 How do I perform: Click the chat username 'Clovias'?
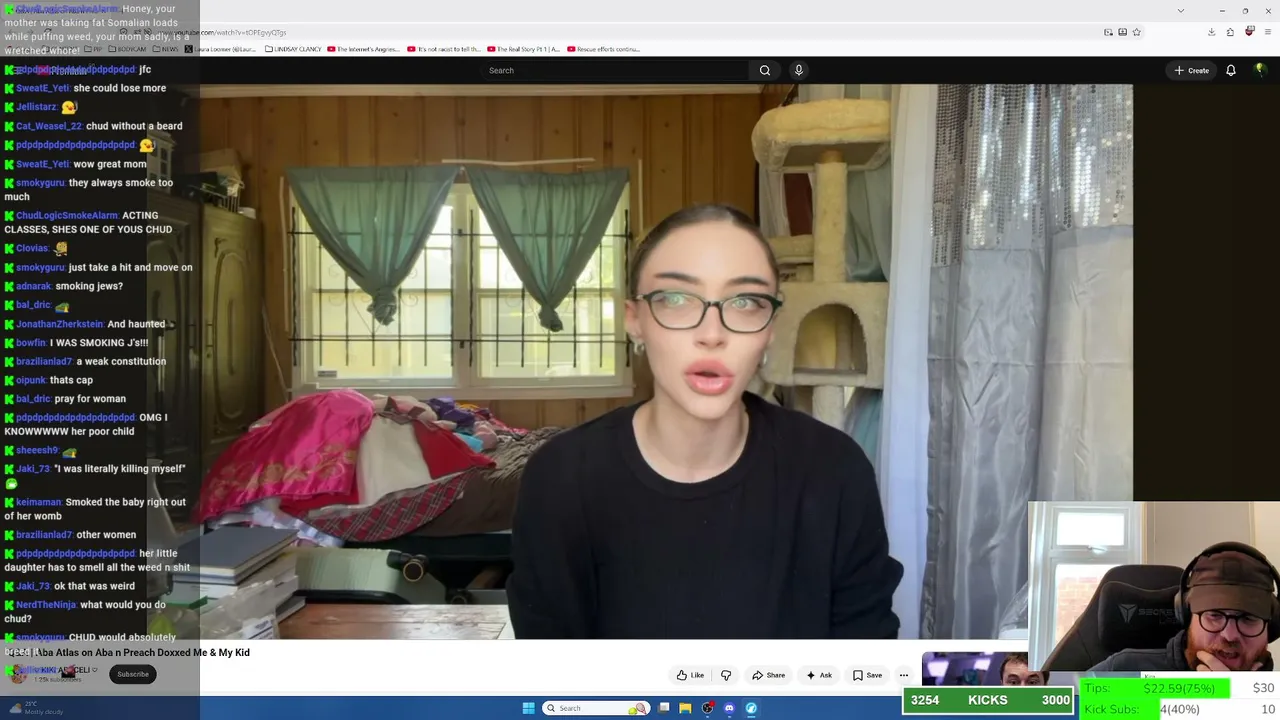click(x=32, y=248)
